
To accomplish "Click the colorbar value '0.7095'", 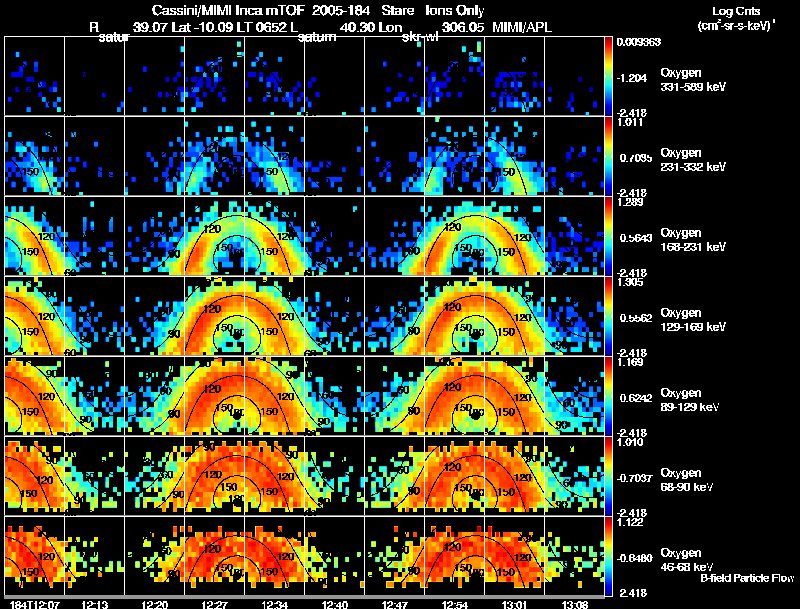I will coord(636,158).
